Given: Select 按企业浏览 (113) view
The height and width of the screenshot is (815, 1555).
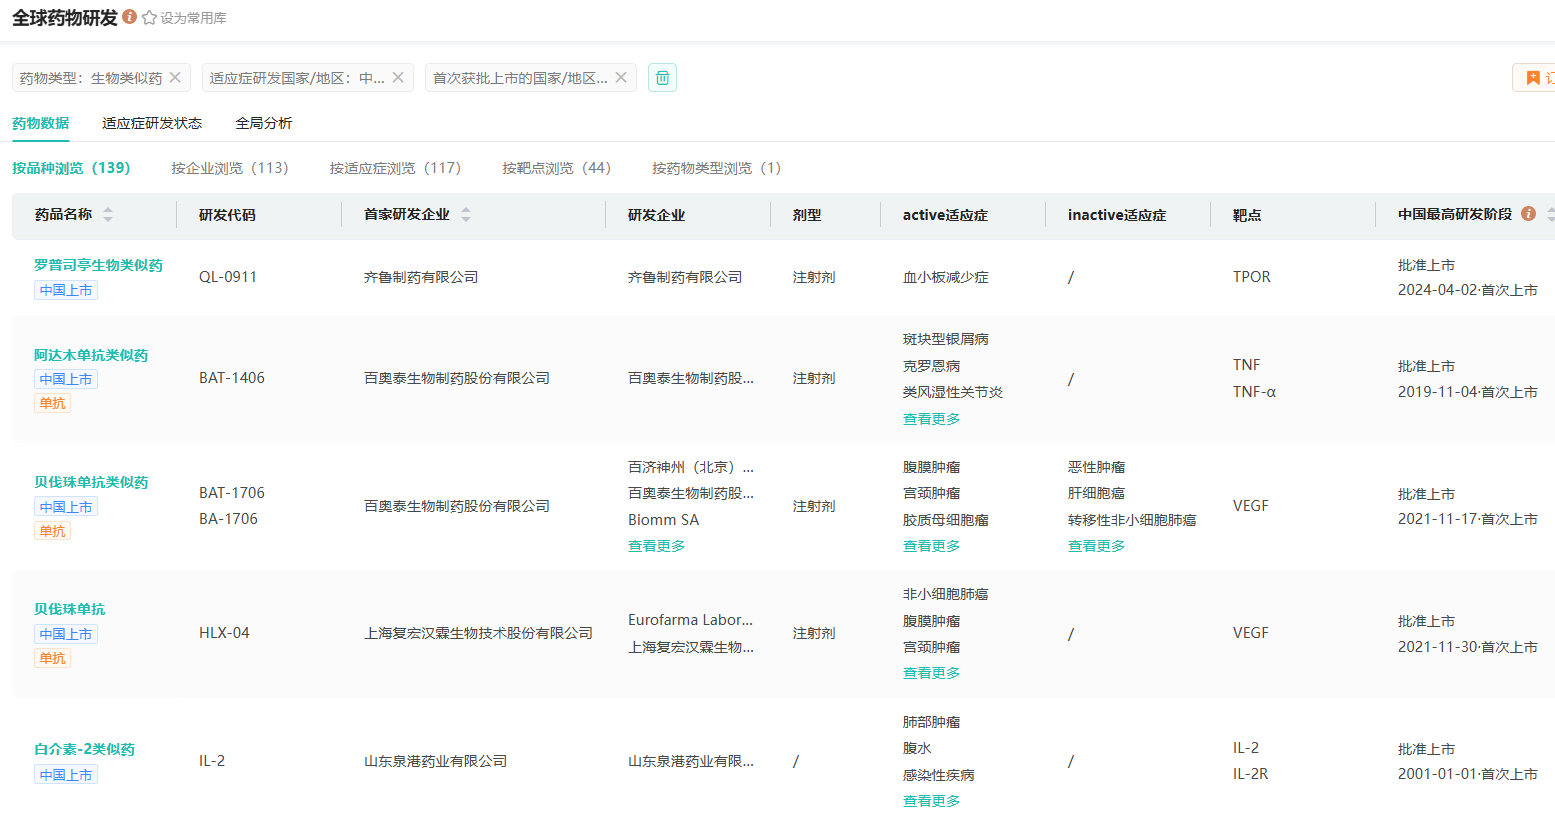Looking at the screenshot, I should (x=229, y=168).
